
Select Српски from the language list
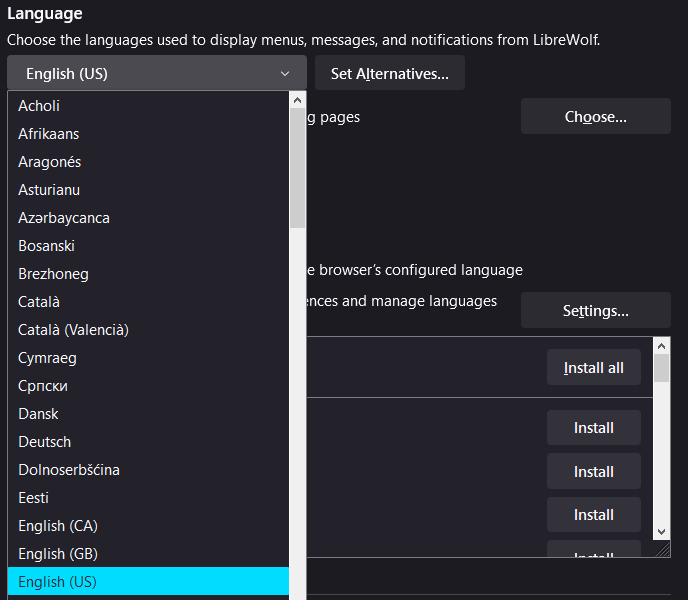point(43,386)
